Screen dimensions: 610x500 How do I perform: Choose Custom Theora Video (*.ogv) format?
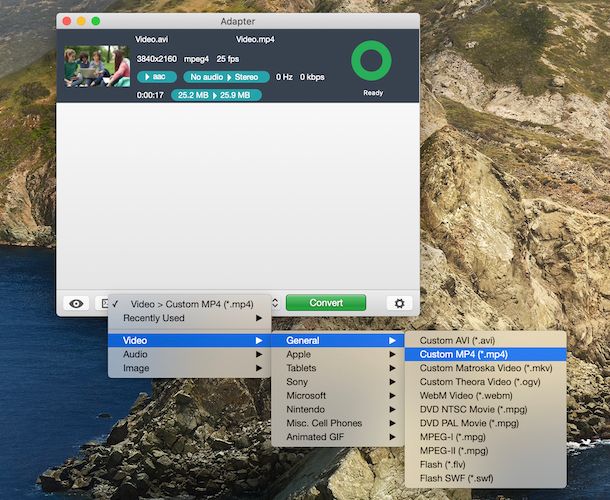(x=486, y=382)
